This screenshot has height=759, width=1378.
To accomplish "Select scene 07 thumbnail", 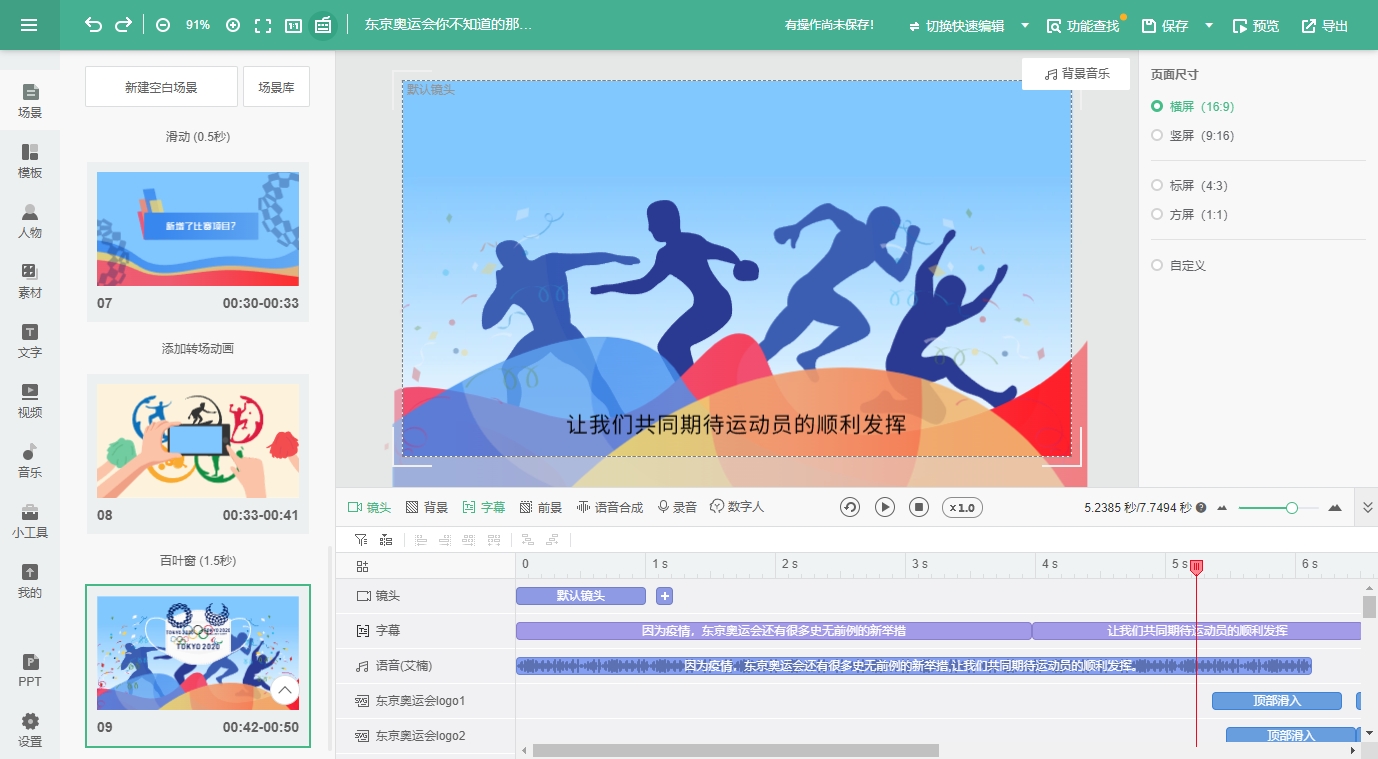I will (x=198, y=229).
